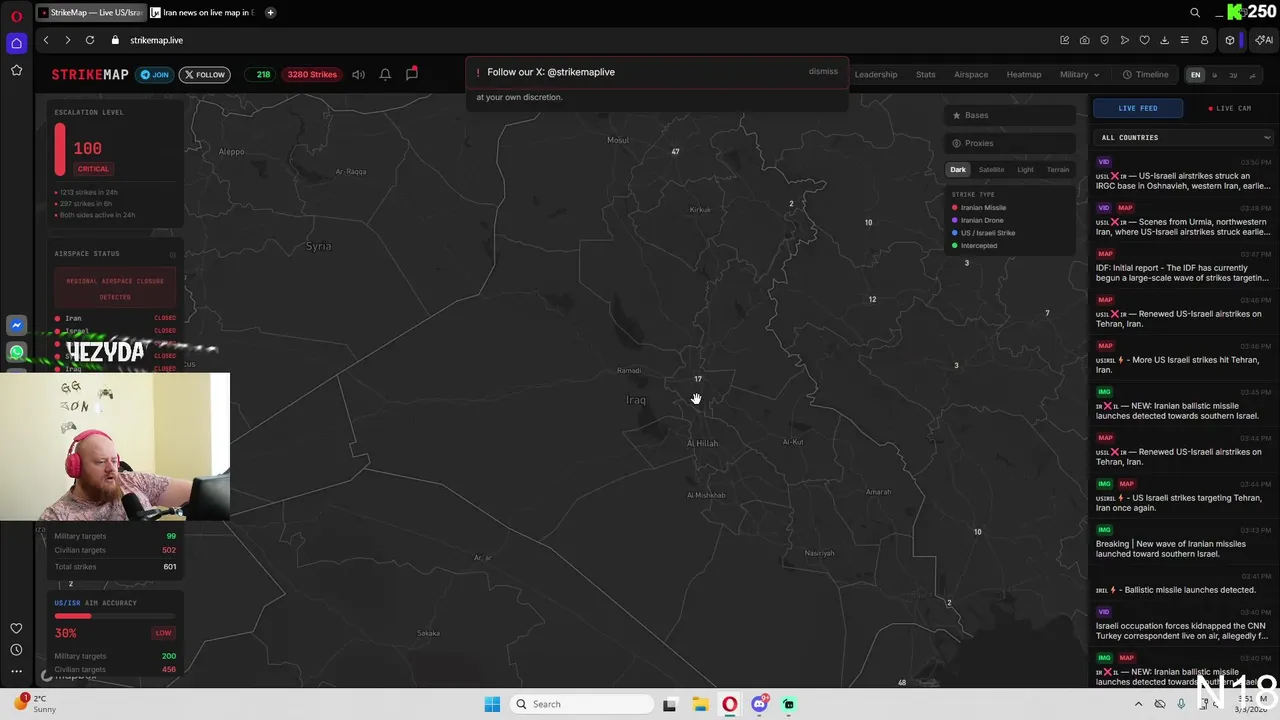Go back in browser history
This screenshot has width=1280, height=720.
tap(46, 40)
